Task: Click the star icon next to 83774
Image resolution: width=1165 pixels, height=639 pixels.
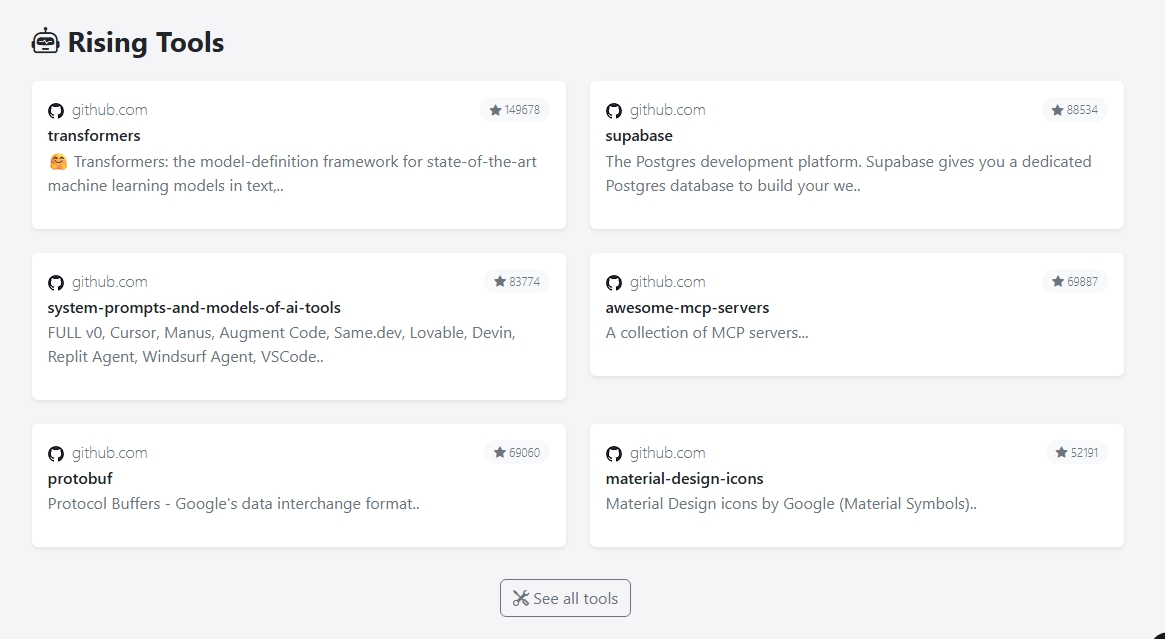Action: [500, 282]
